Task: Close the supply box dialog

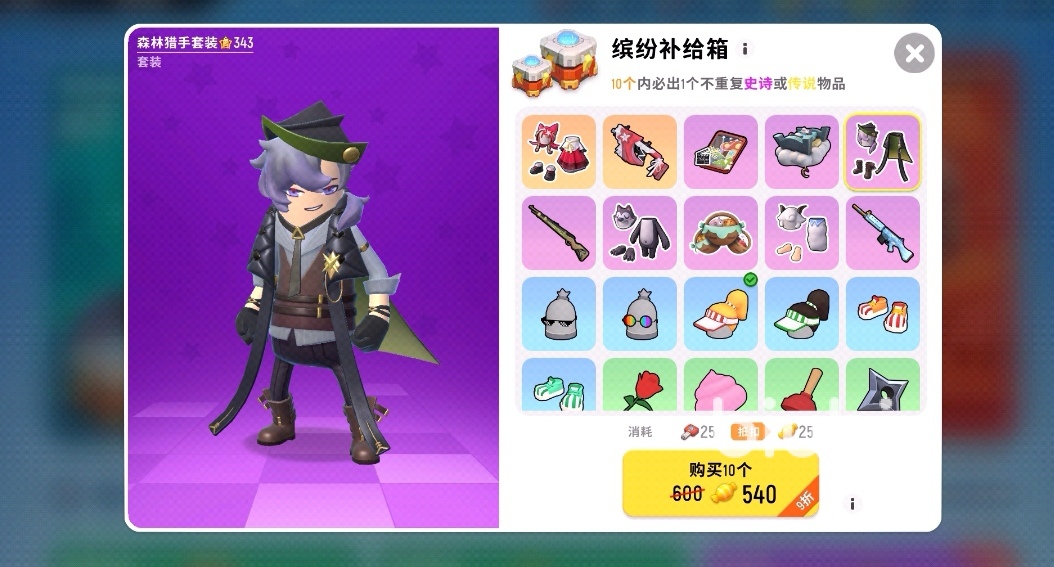Action: [914, 53]
